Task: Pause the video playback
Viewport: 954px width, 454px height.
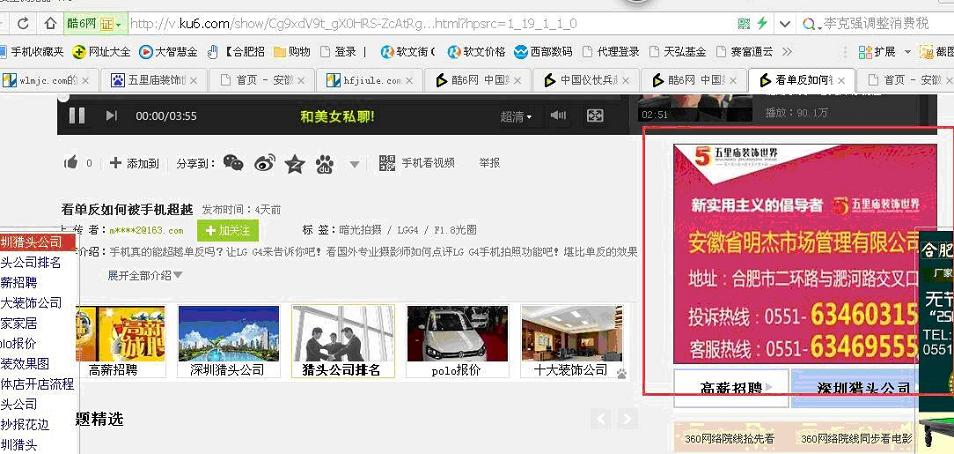Action: point(77,115)
